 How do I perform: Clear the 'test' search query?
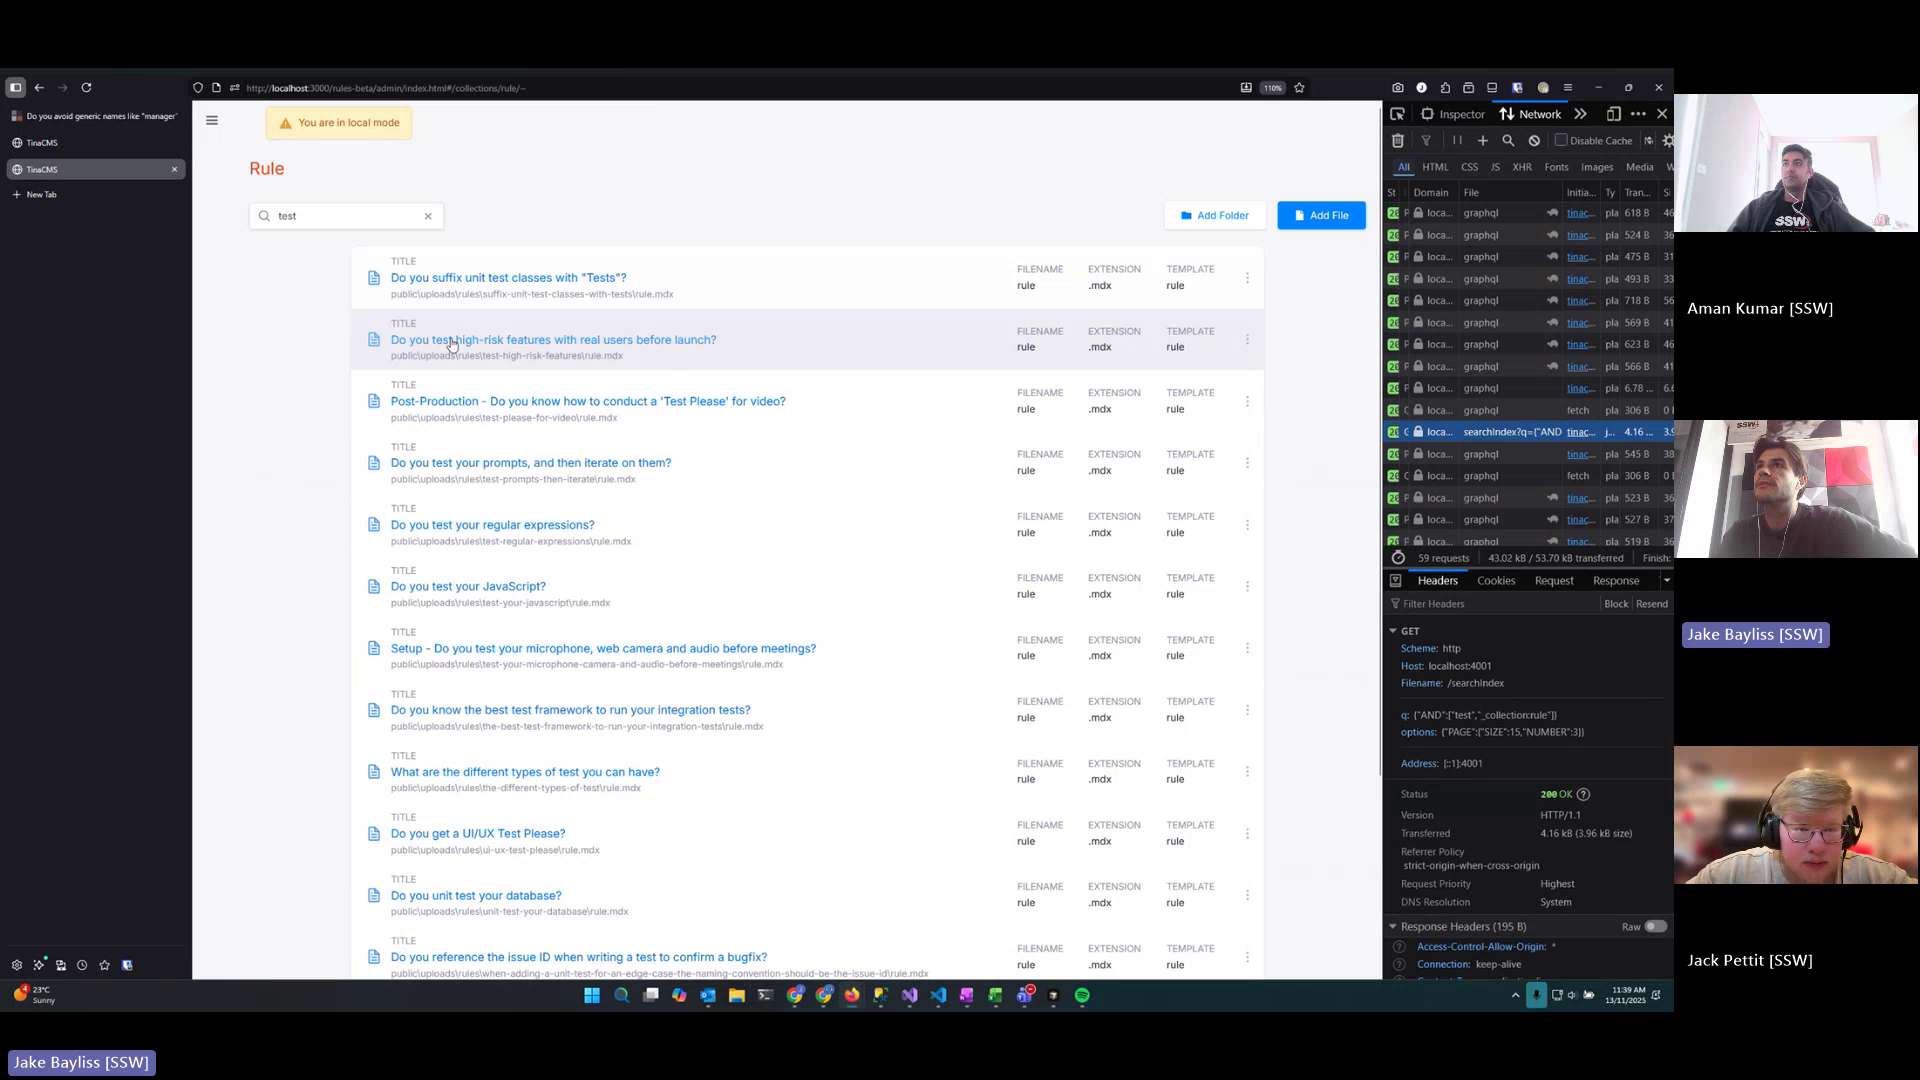[428, 216]
